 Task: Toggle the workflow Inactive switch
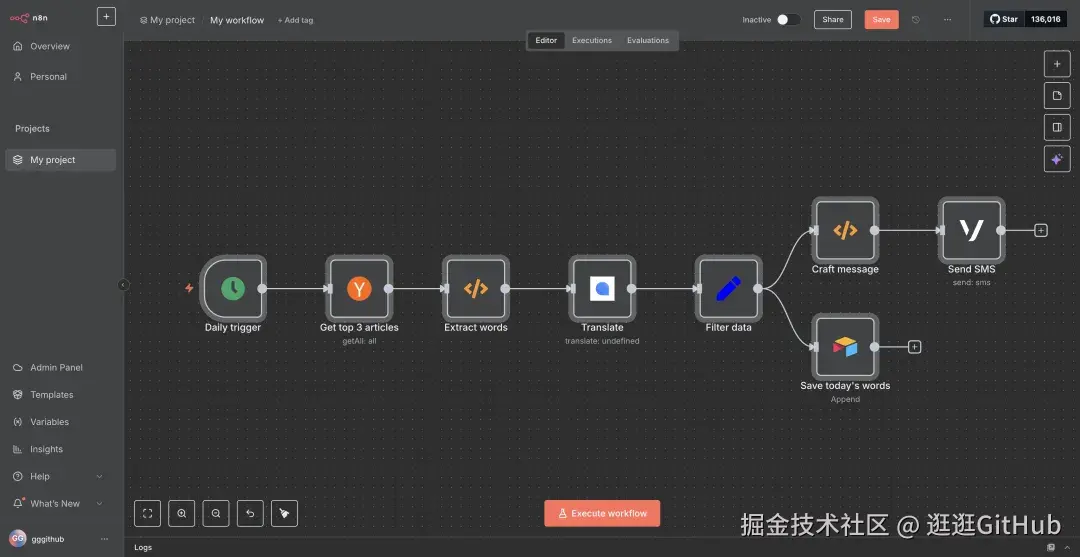click(x=789, y=20)
